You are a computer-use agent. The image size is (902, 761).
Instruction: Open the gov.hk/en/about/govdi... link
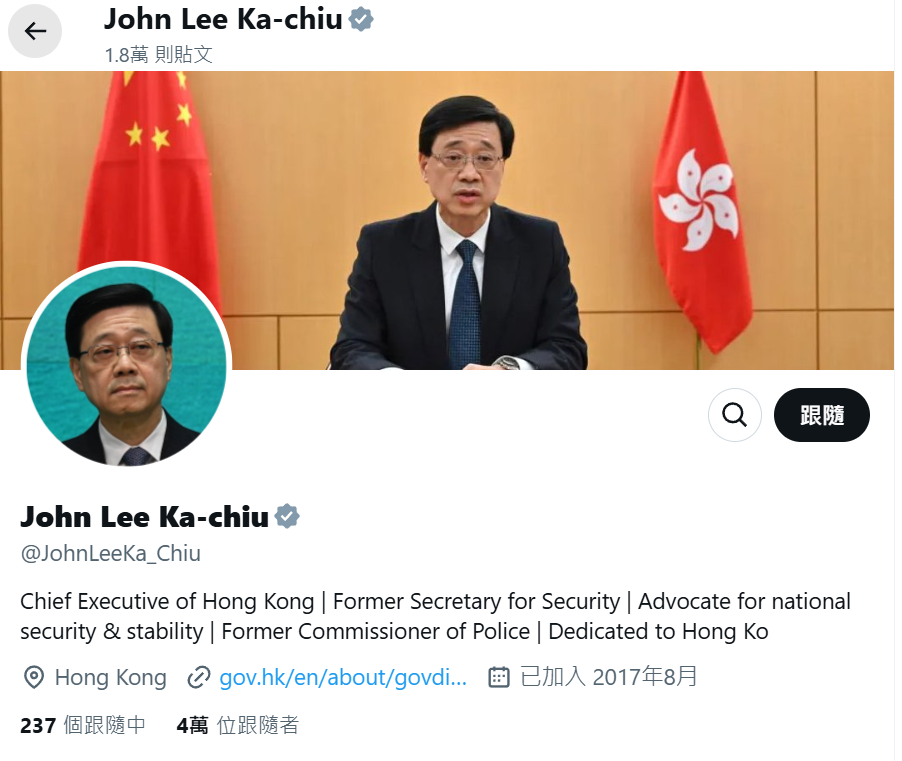343,677
